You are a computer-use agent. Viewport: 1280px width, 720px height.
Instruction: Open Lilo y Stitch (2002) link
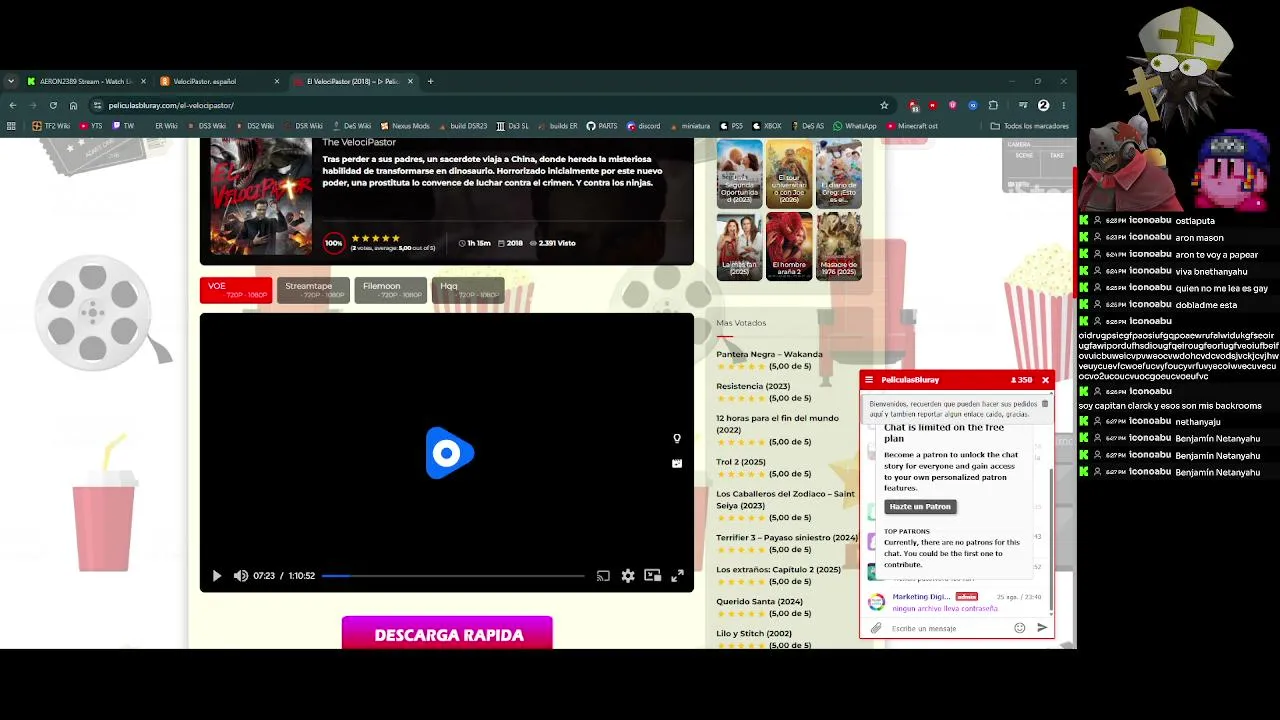click(x=754, y=634)
